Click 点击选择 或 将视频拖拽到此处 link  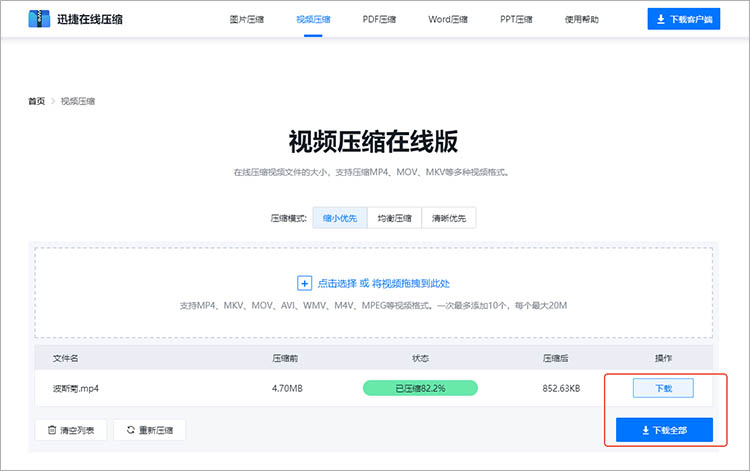pos(384,283)
